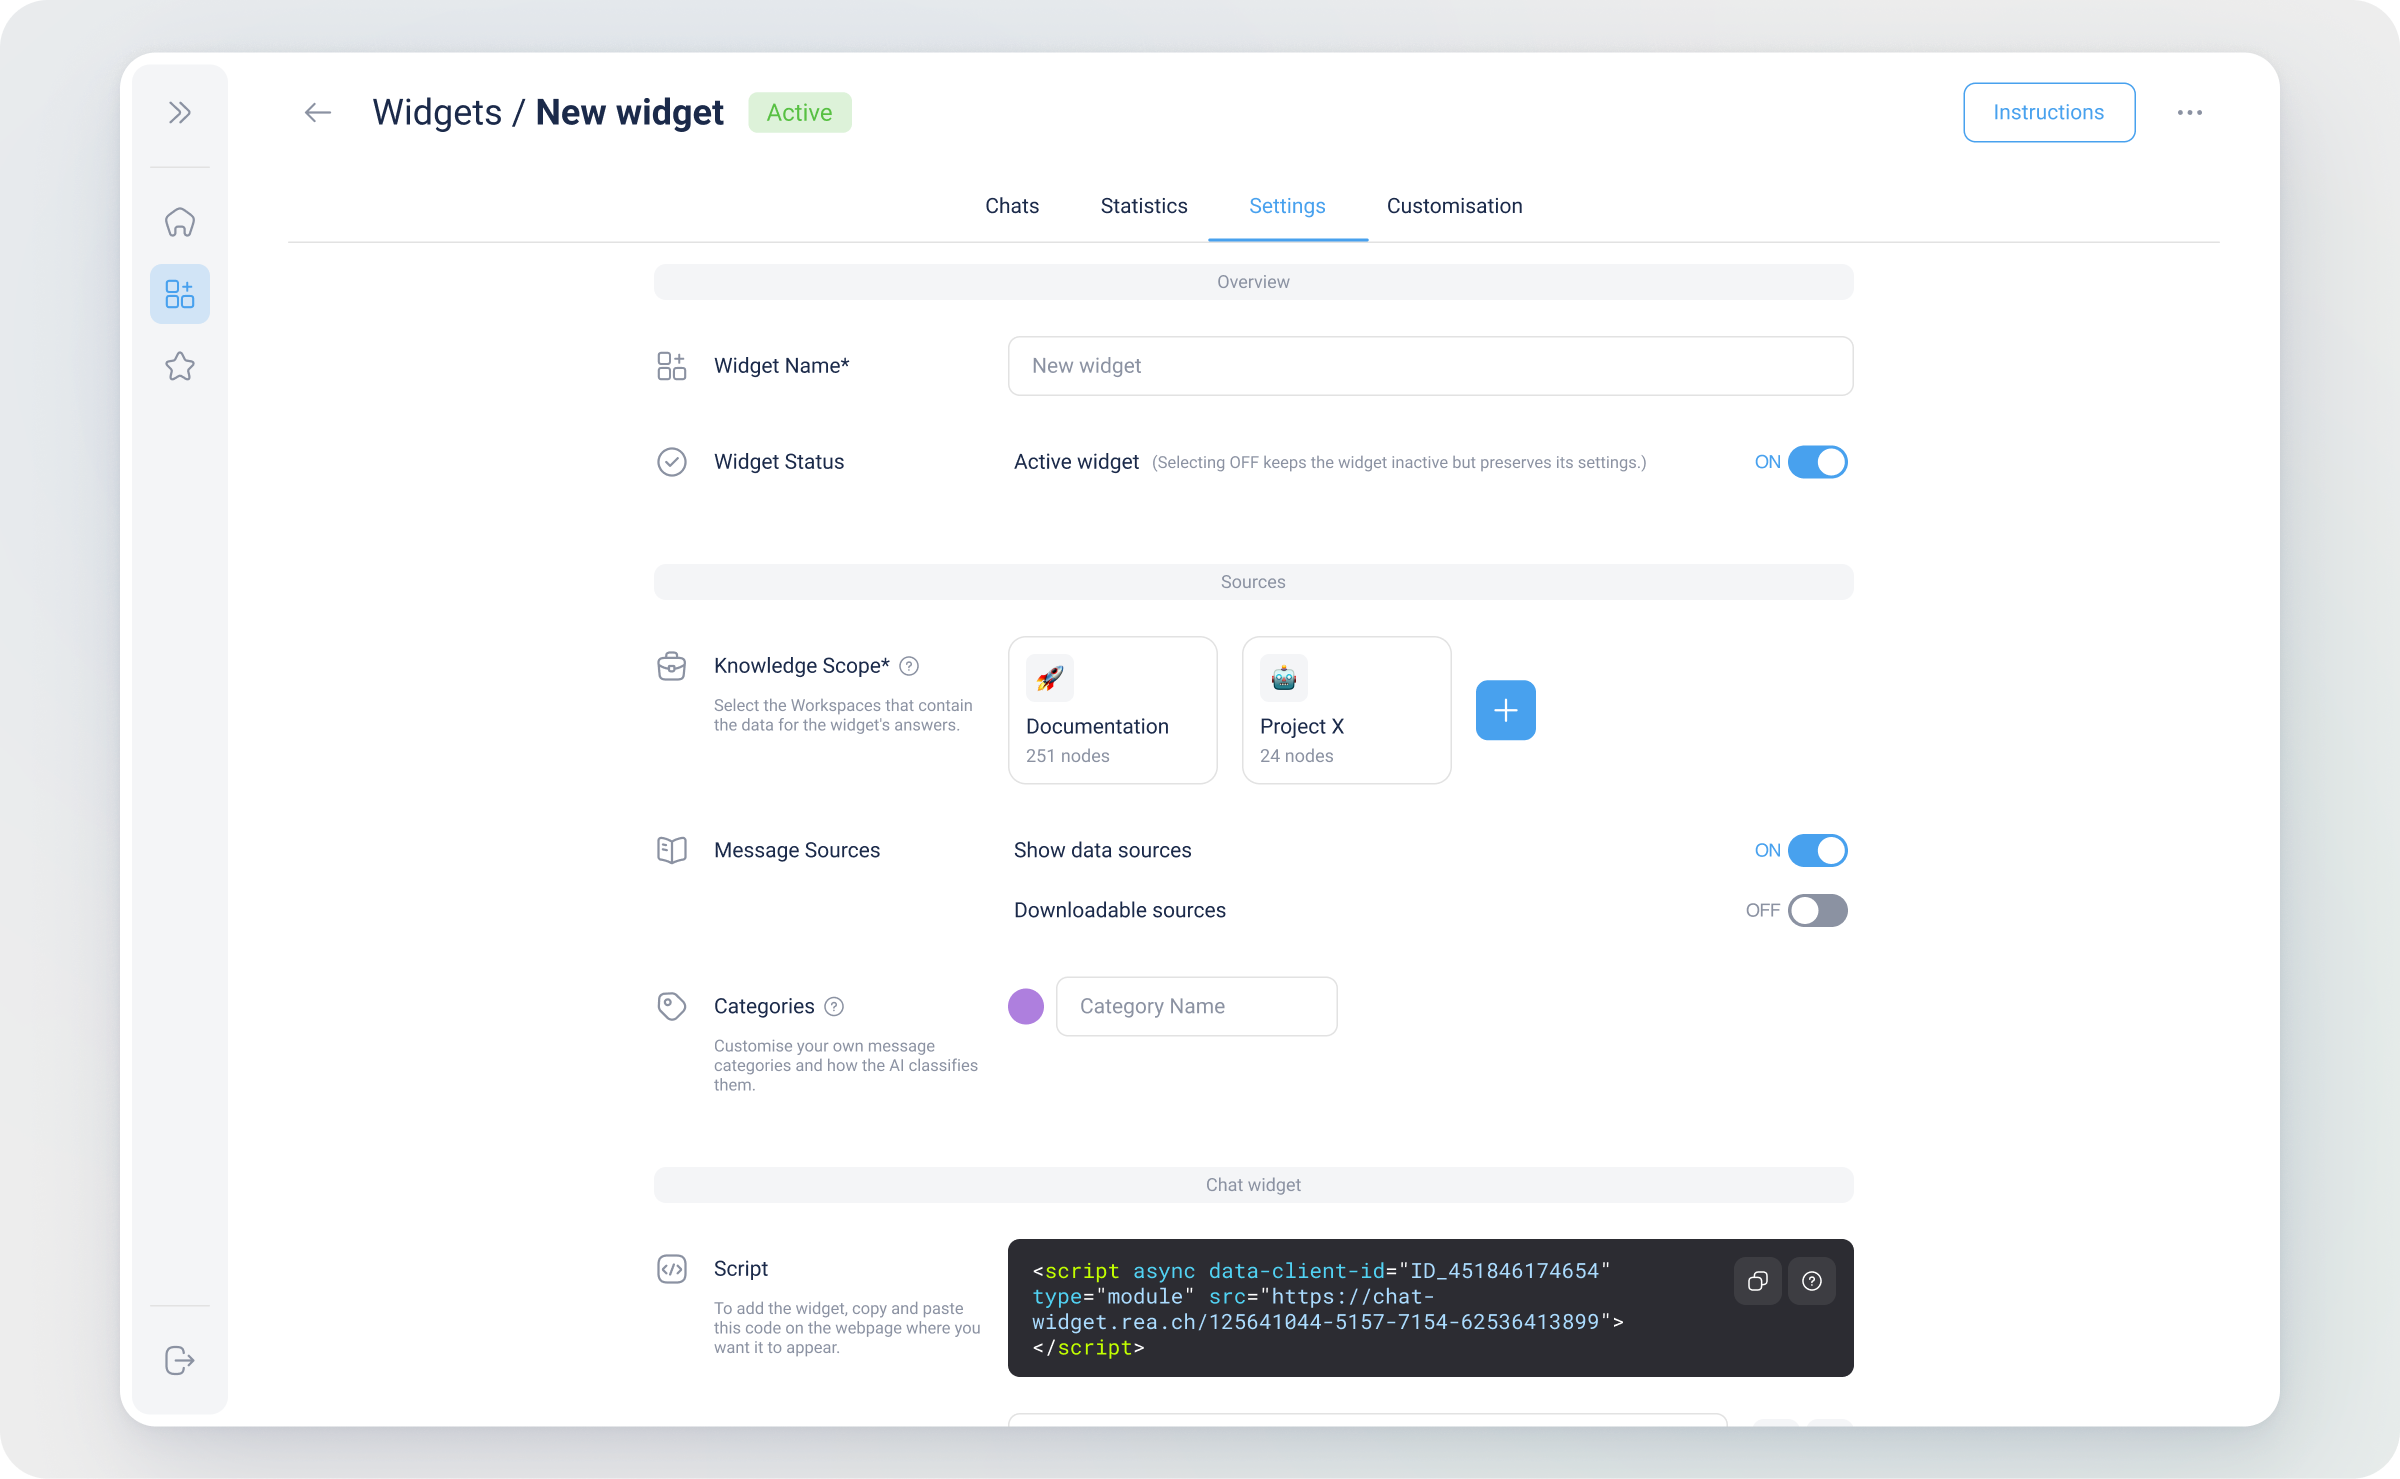Click the logout/exit icon at bottom
The image size is (2400, 1479).
pos(180,1361)
